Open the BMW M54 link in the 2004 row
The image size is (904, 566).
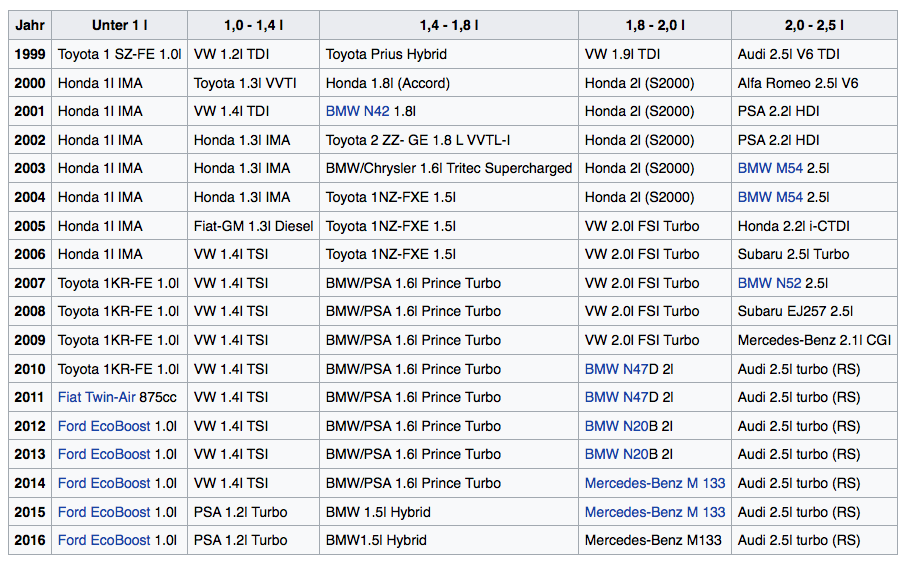point(770,197)
